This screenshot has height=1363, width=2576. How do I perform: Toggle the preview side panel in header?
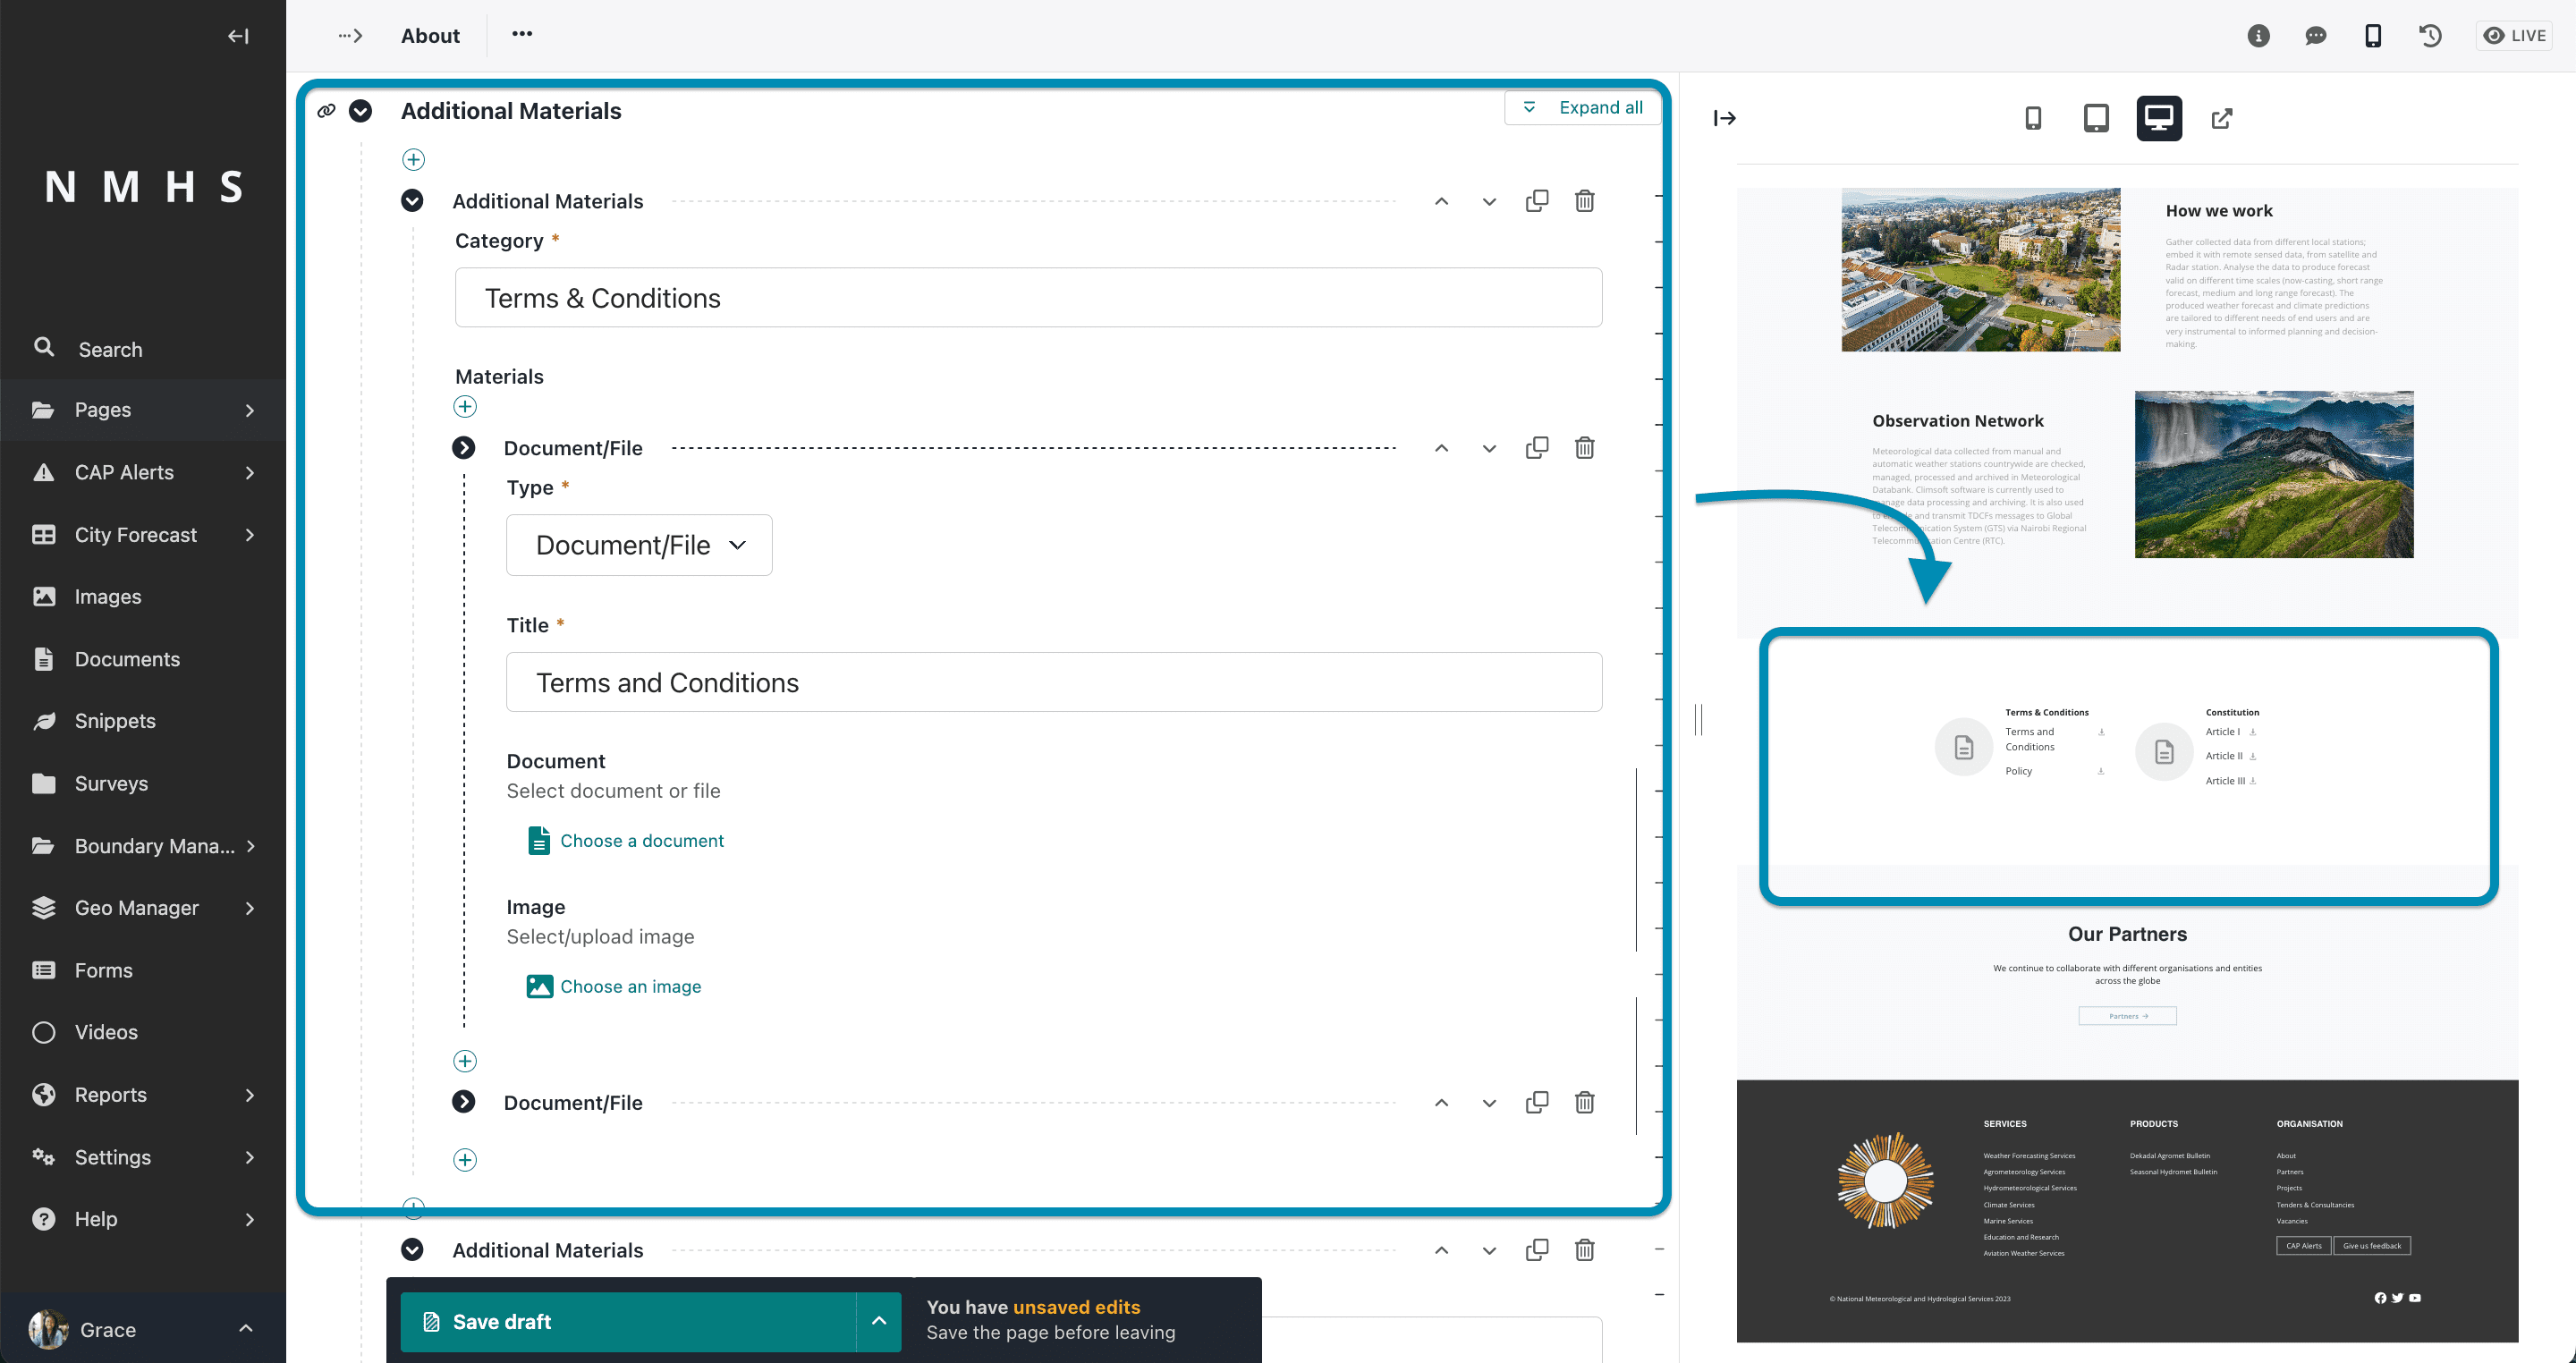tap(2373, 36)
